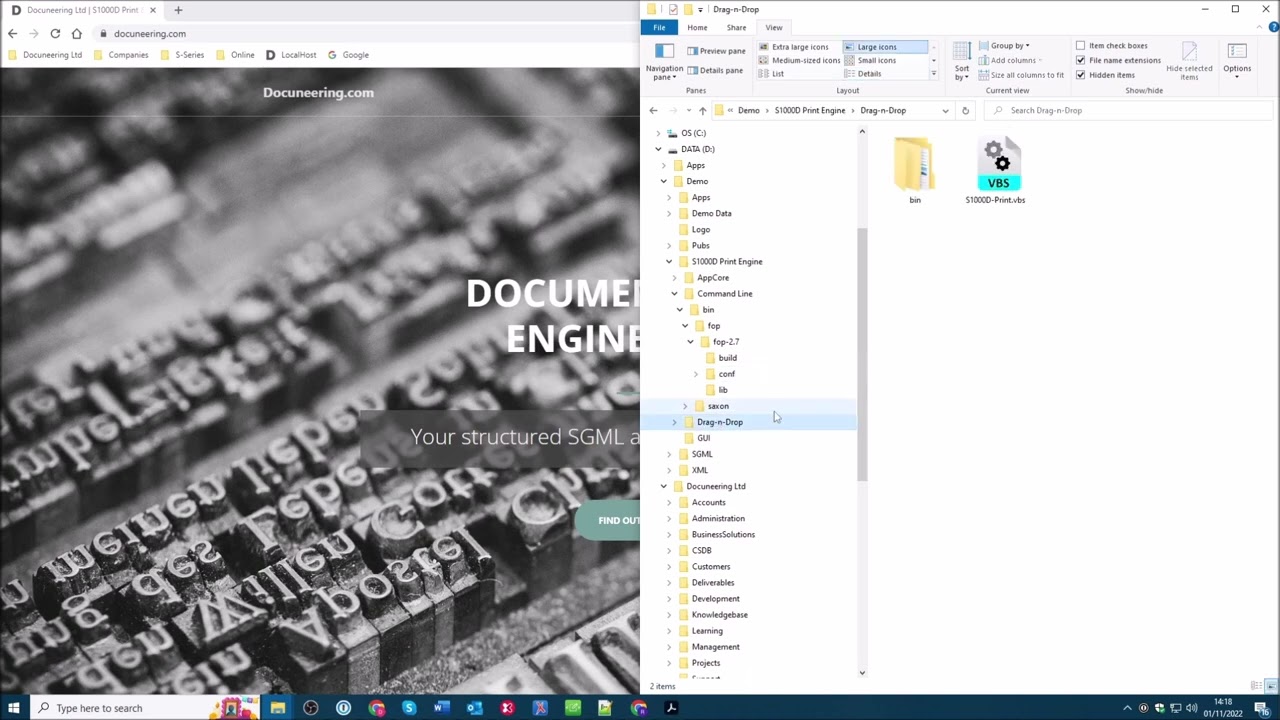Click the Explorer navigation pane scrollbar

point(861,354)
